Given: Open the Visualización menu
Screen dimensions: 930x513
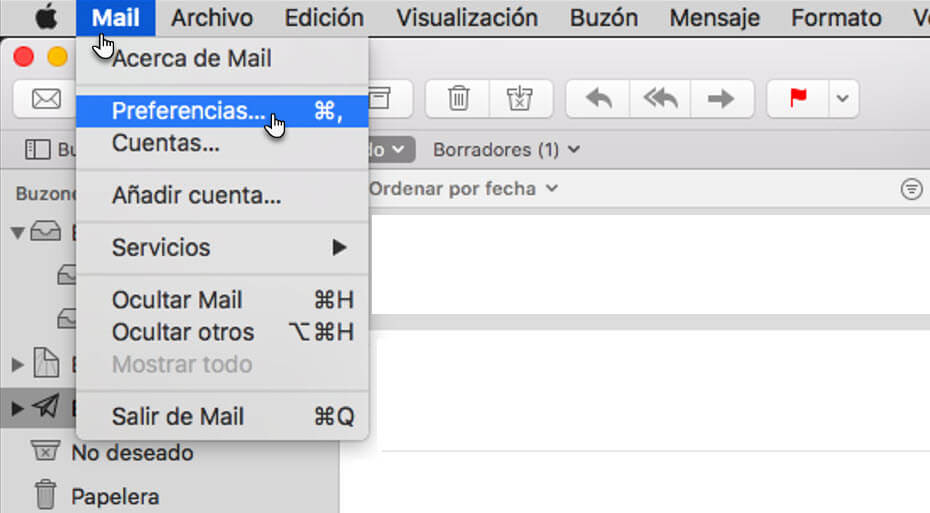Looking at the screenshot, I should (467, 18).
